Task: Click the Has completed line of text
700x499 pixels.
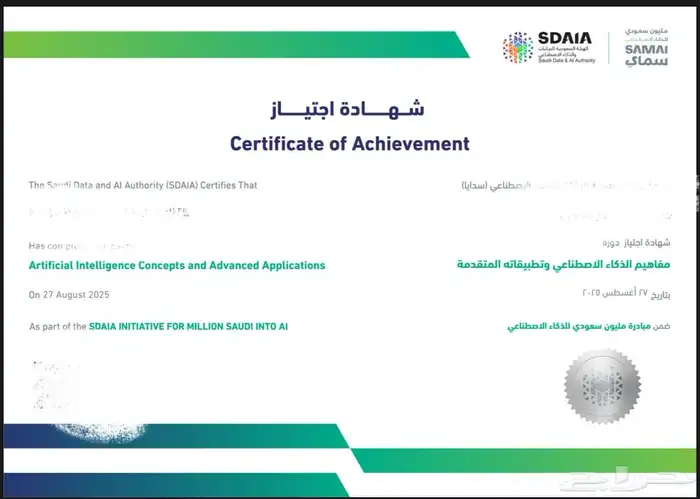Action: click(x=80, y=245)
